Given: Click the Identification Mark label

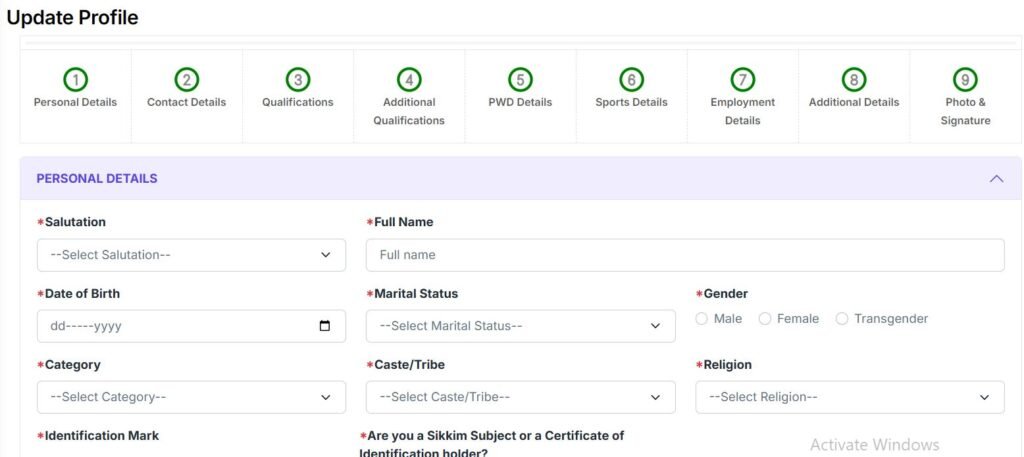Looking at the screenshot, I should pyautogui.click(x=98, y=435).
